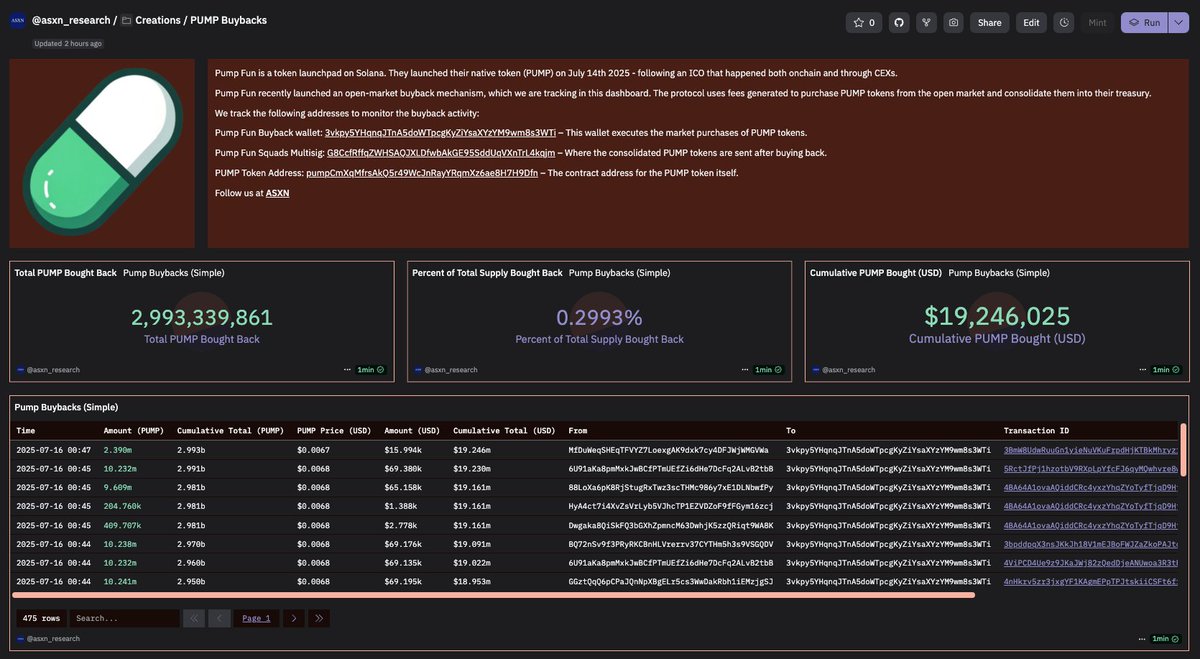
Task: Open transaction ID starting with 5RctJfPj1hzotbV9
Action: pos(1091,468)
